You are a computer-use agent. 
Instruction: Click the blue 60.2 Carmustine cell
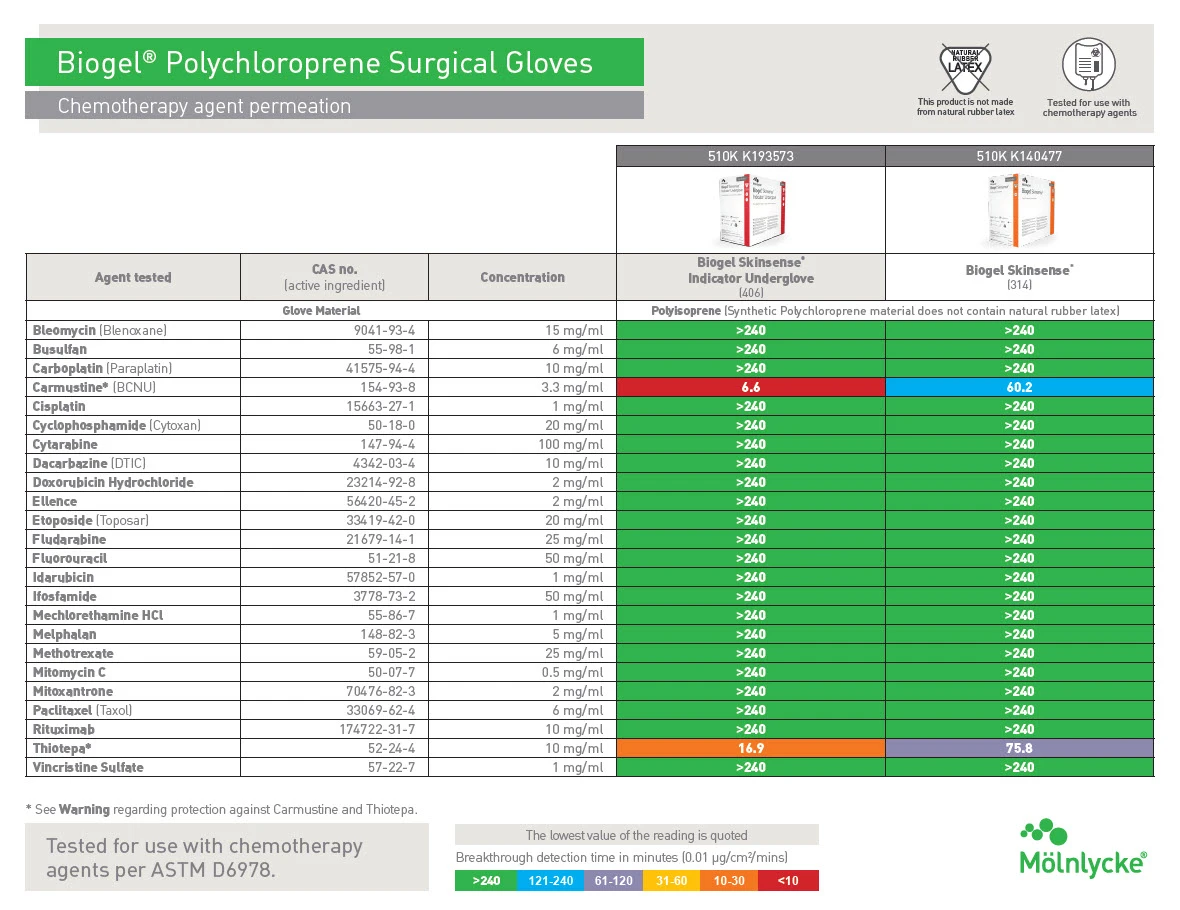pos(1020,387)
